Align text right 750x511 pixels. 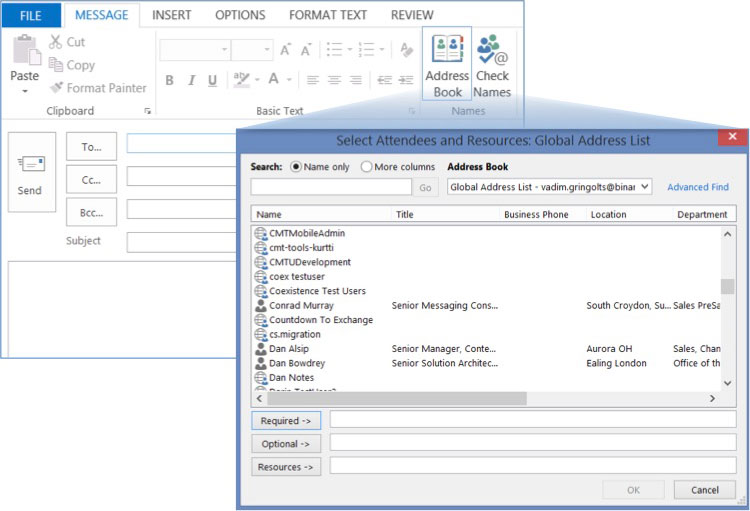click(355, 80)
